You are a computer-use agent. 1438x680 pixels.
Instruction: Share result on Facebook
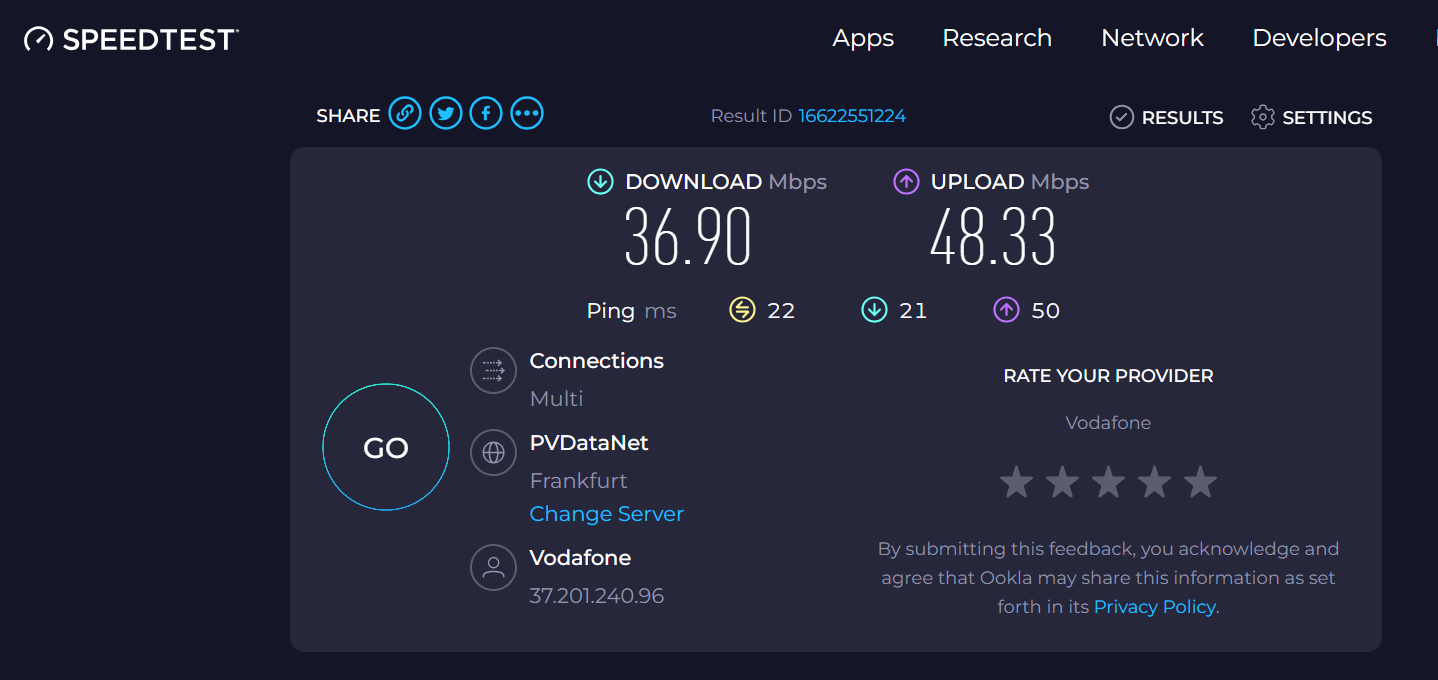click(486, 114)
